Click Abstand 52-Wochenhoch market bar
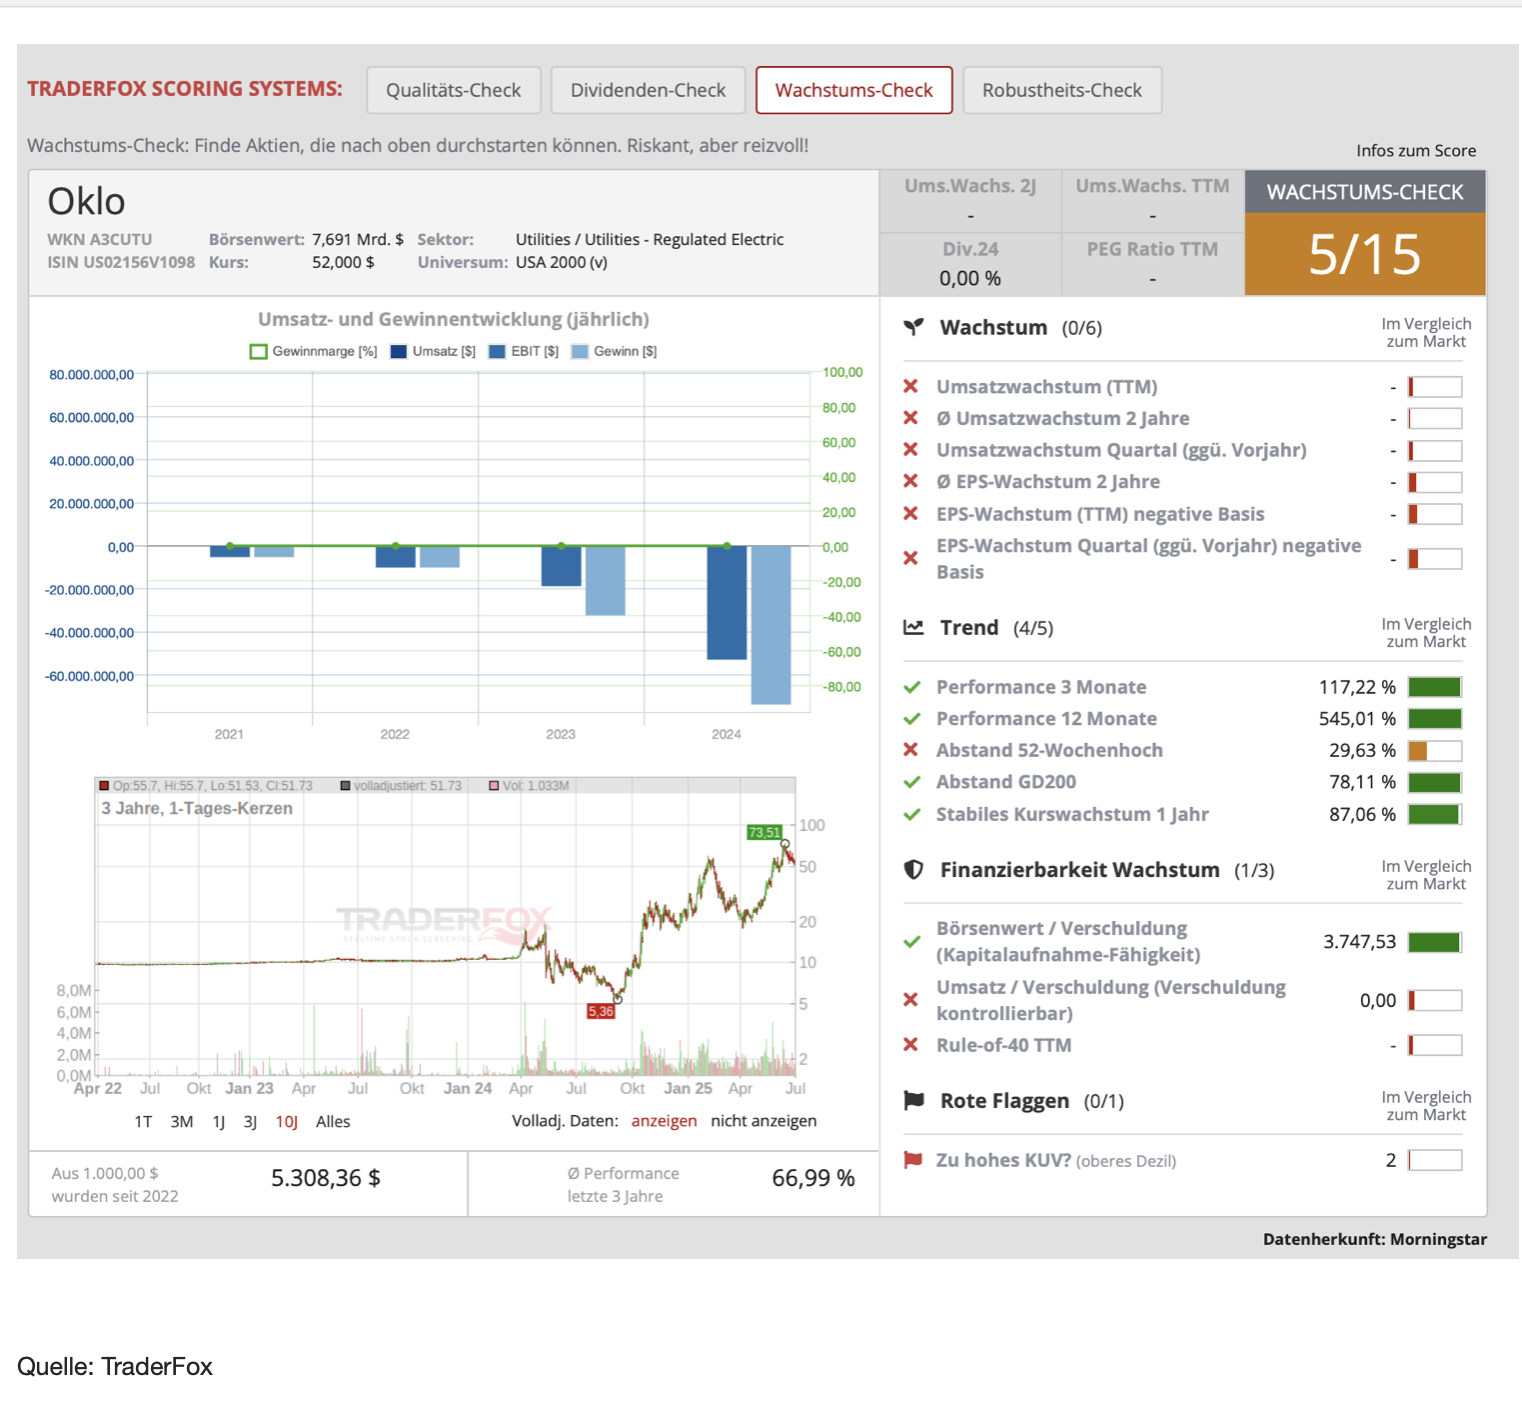This screenshot has height=1402, width=1522. point(1435,751)
